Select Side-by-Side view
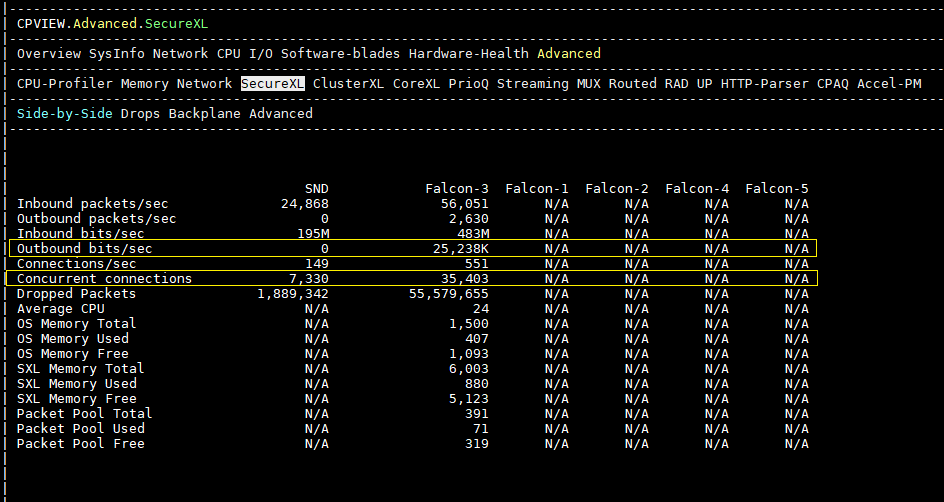Image resolution: width=944 pixels, height=502 pixels. (64, 113)
